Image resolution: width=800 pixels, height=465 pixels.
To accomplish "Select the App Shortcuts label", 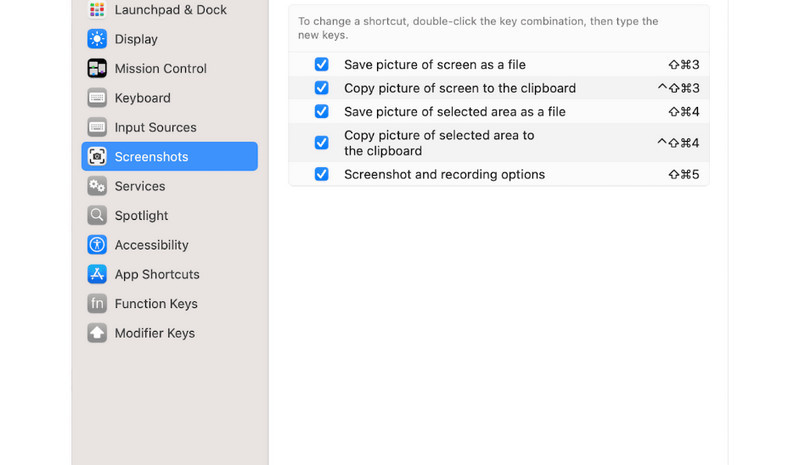I will pos(157,274).
